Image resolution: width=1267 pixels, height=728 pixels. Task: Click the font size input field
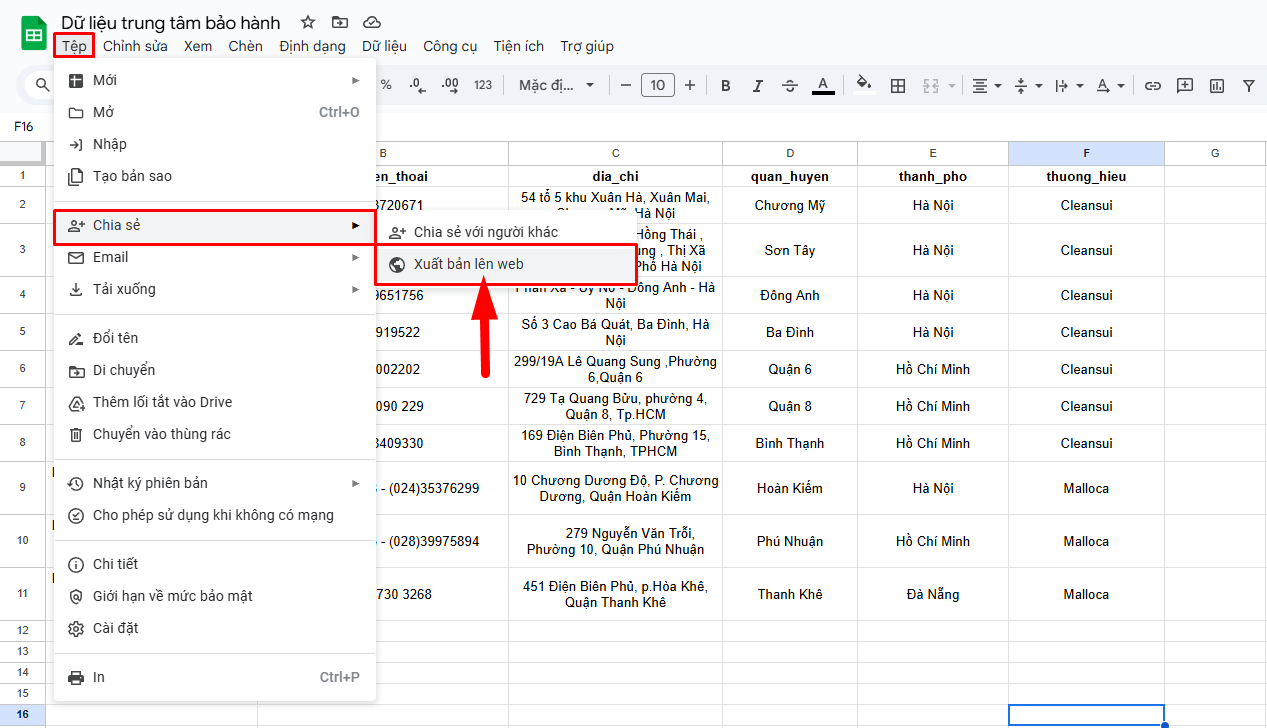click(x=657, y=85)
